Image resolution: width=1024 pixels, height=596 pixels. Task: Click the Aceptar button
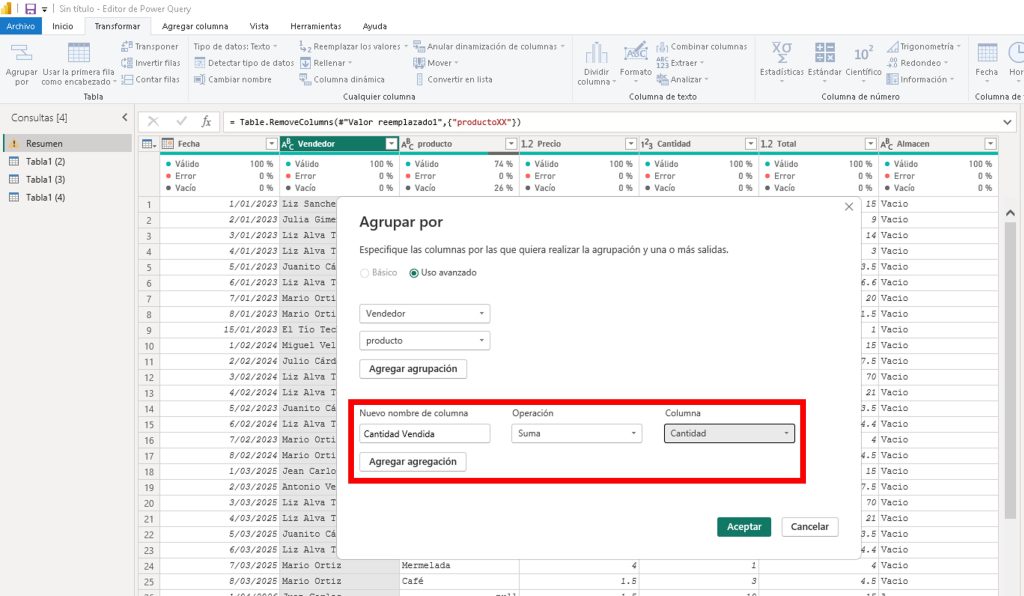(744, 526)
